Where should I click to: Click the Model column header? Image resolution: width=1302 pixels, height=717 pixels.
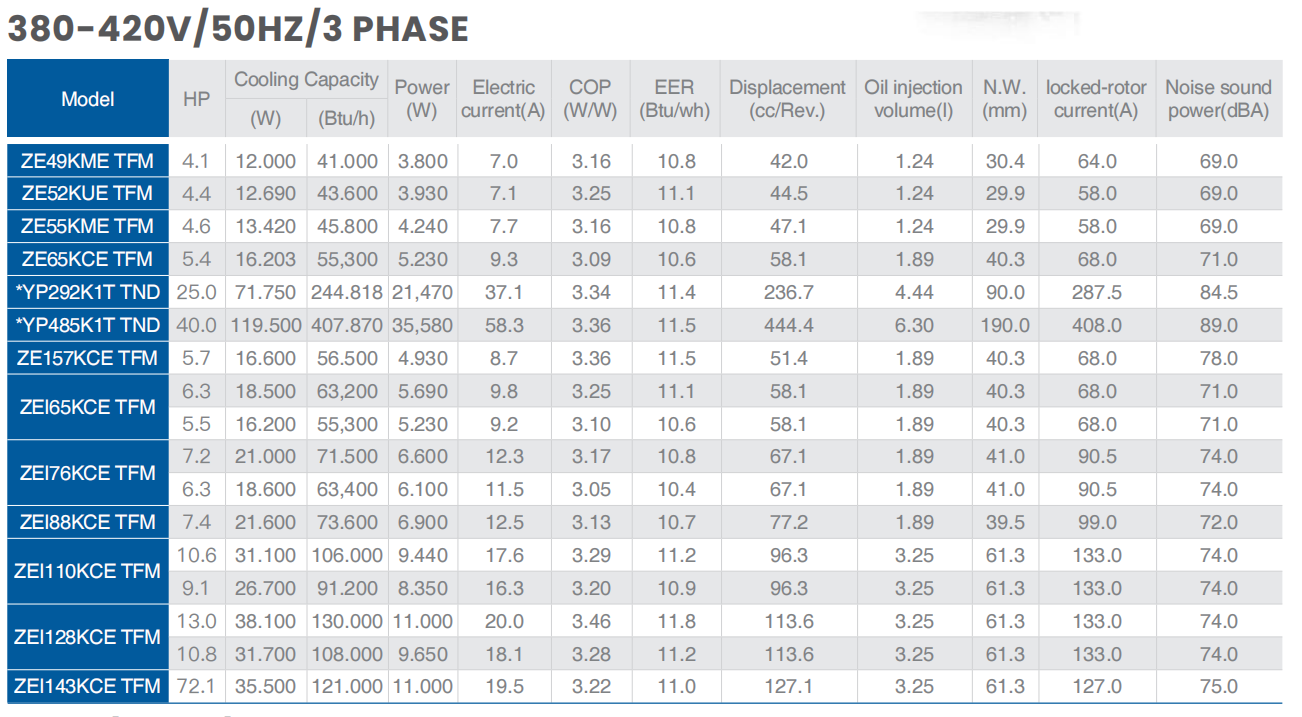[88, 99]
